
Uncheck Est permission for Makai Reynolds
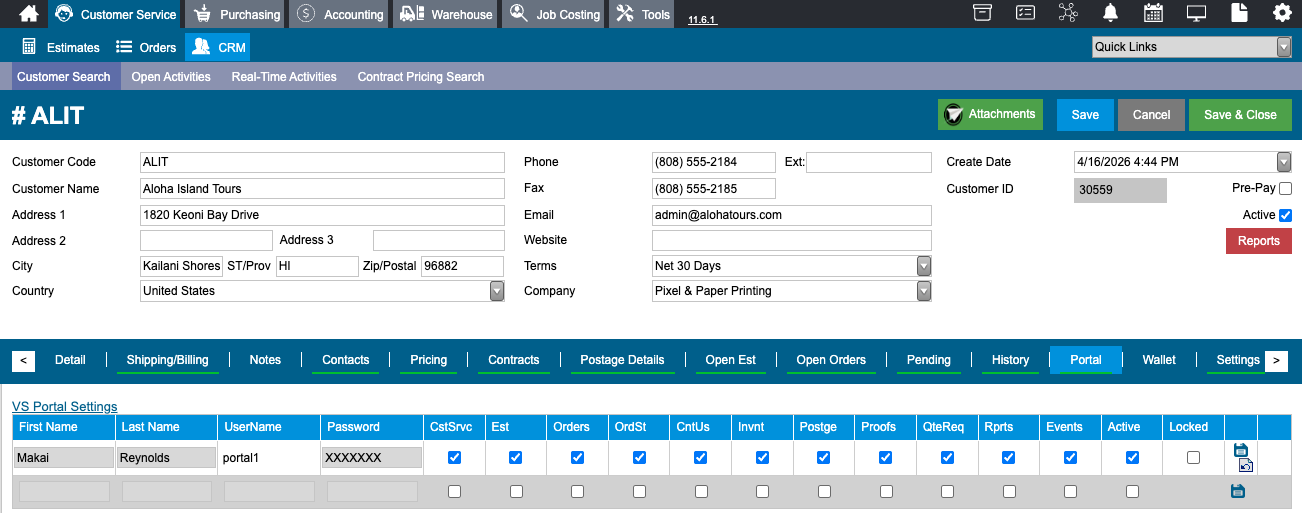(516, 457)
